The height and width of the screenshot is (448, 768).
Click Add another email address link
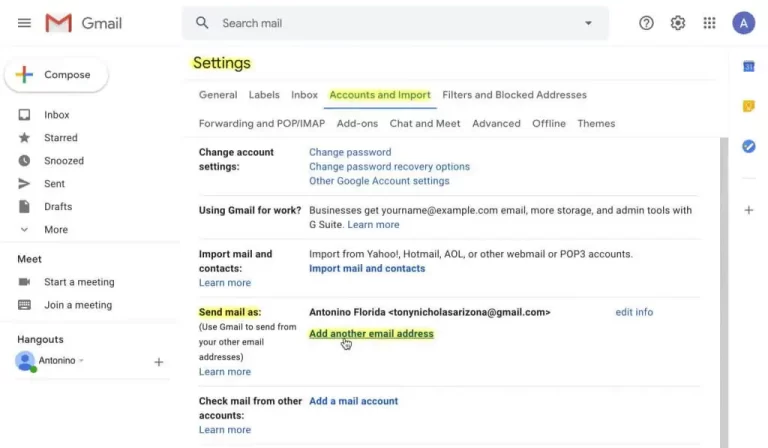pos(371,334)
